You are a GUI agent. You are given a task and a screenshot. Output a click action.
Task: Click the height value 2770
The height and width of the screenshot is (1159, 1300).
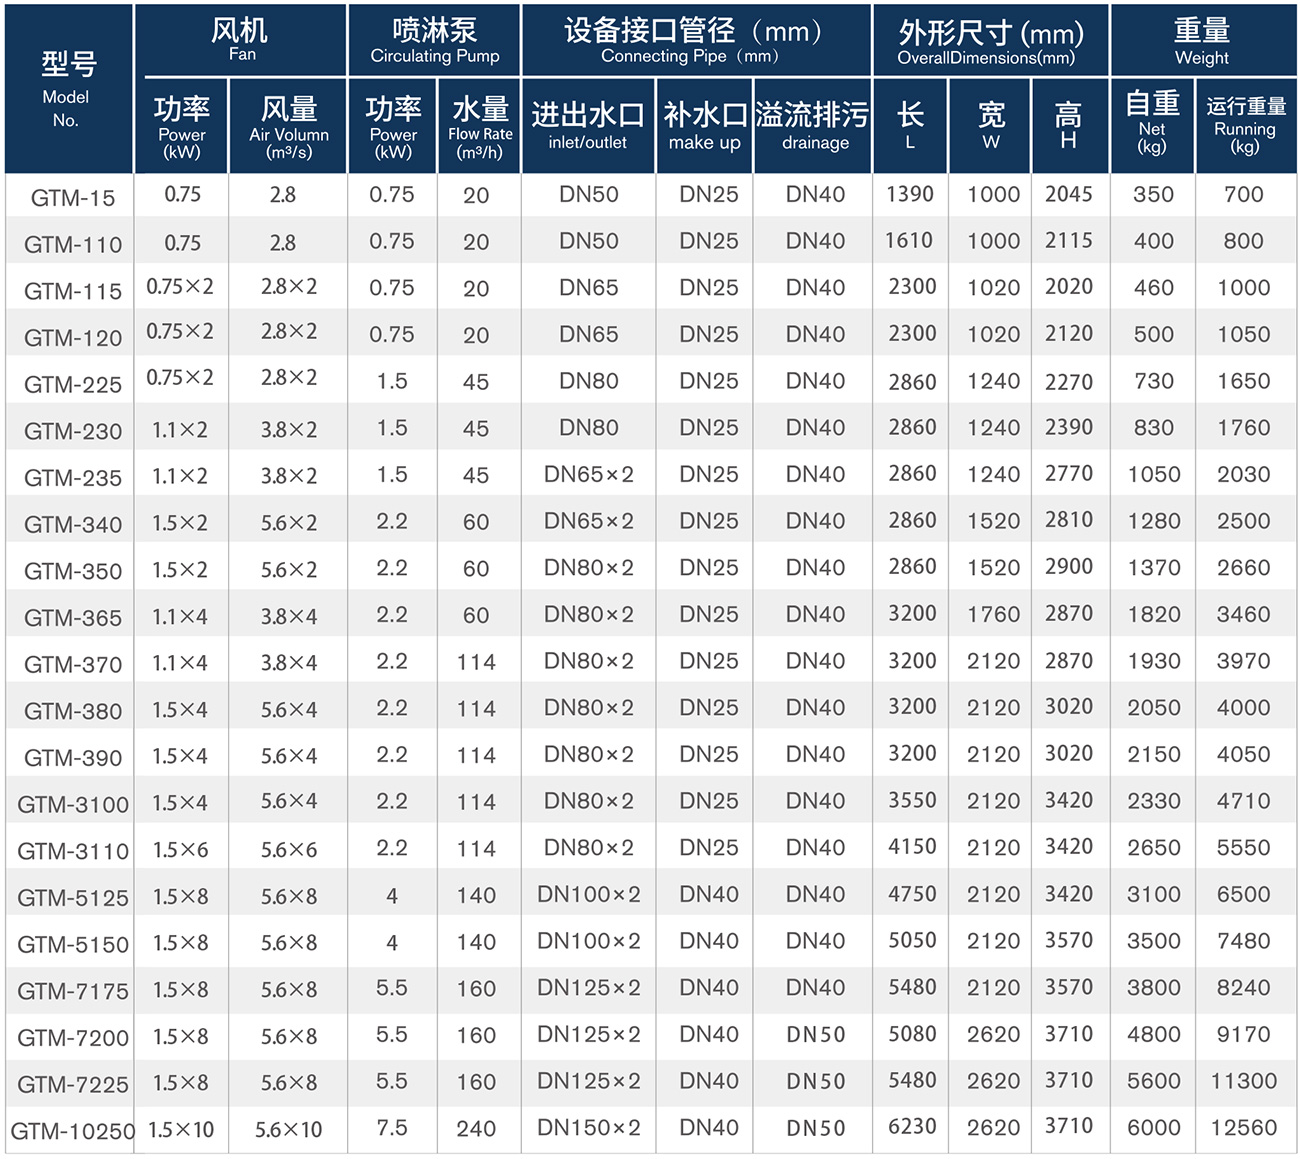(x=1069, y=474)
